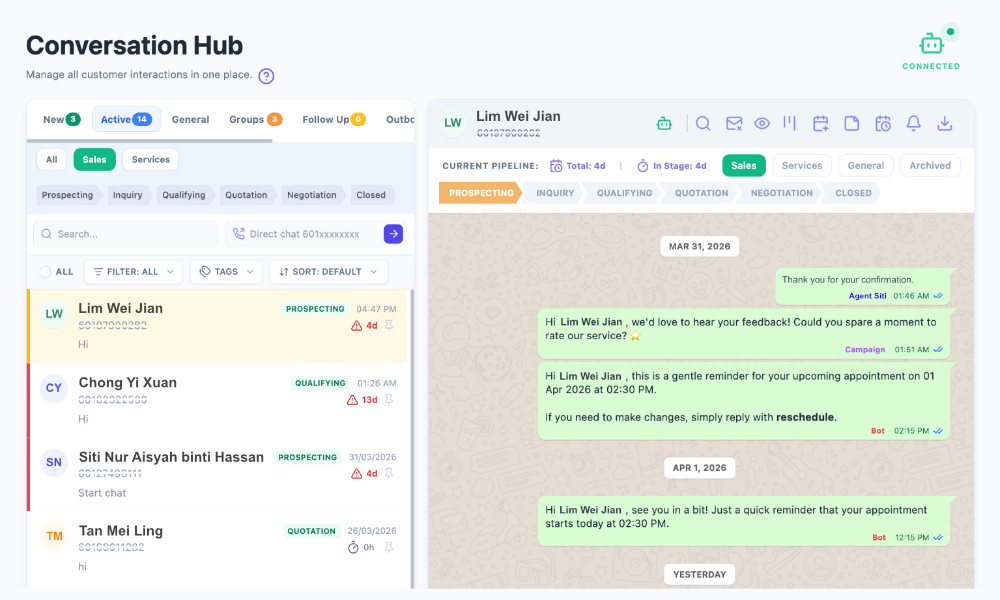Download the conversation via download icon
The image size is (1000, 600).
coord(945,124)
